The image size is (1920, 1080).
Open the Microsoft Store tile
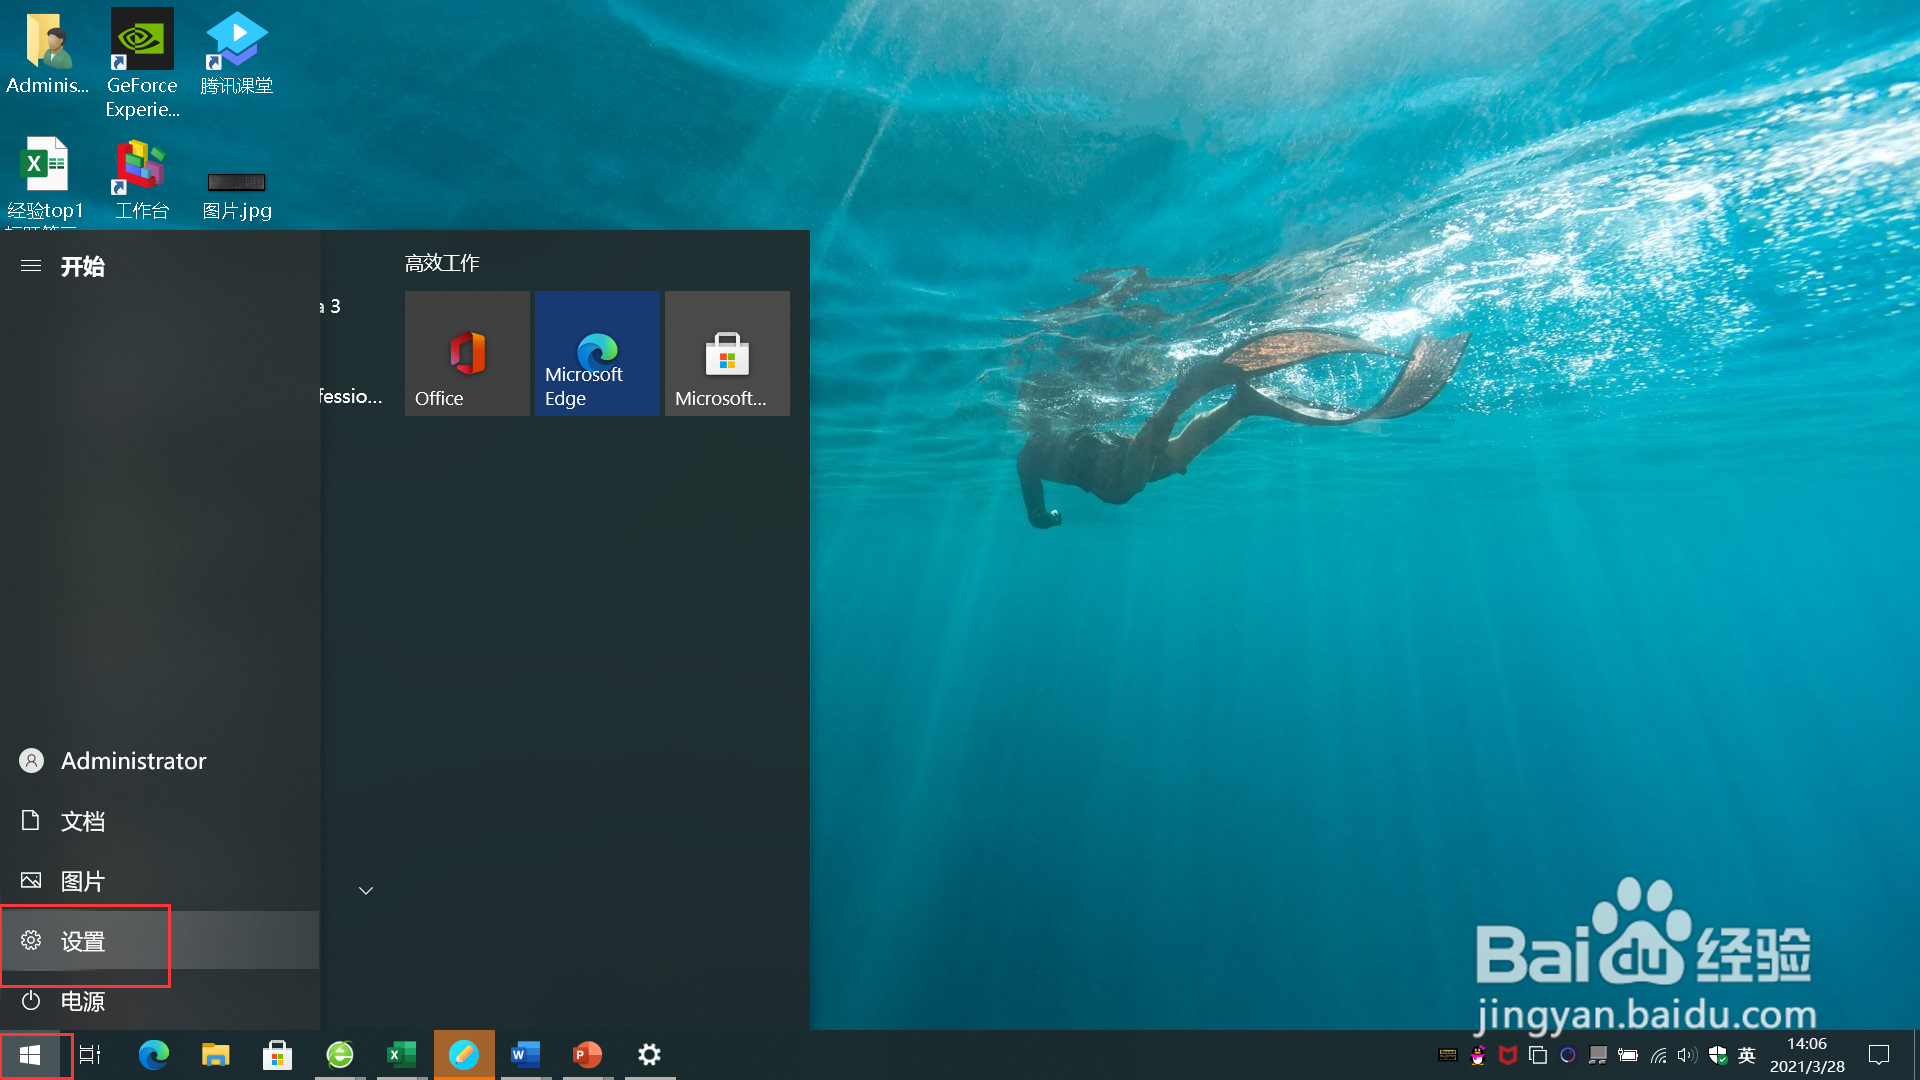tap(727, 353)
